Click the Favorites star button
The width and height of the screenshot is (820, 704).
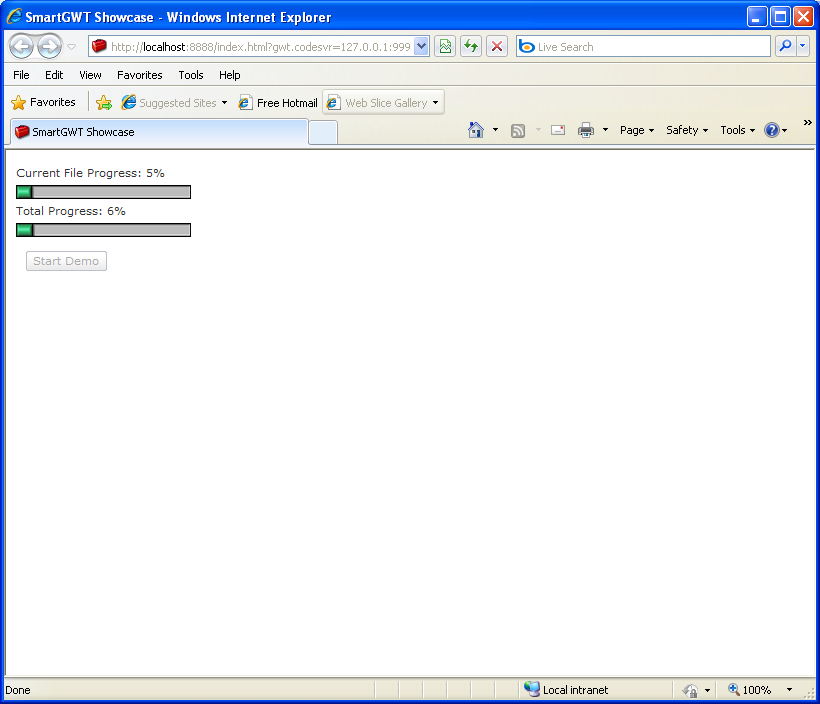coord(43,103)
